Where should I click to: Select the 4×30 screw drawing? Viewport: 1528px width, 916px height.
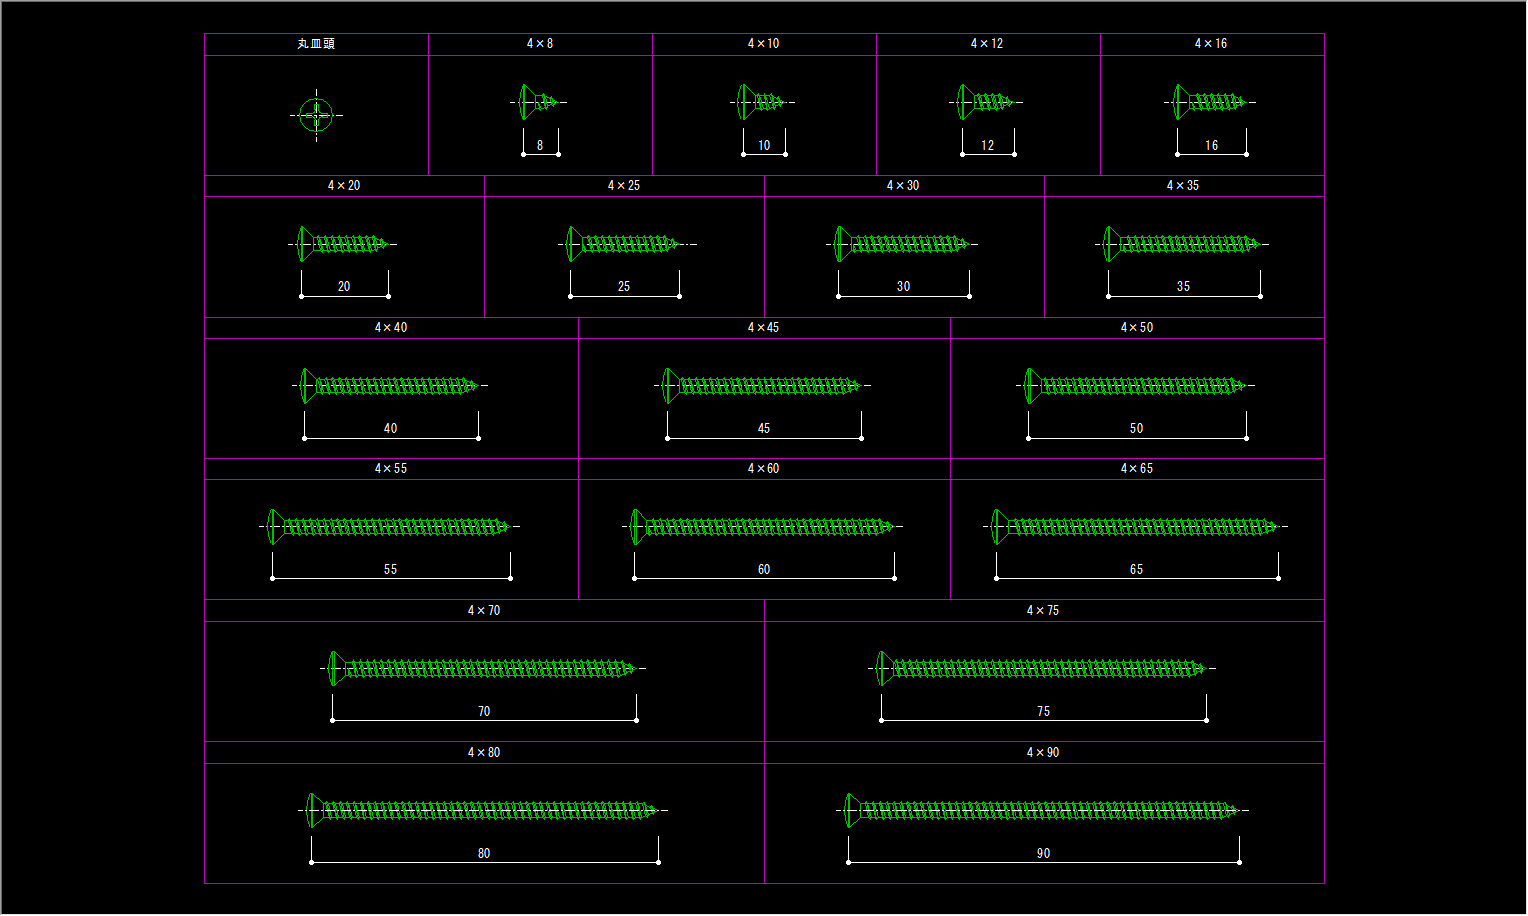coord(902,244)
